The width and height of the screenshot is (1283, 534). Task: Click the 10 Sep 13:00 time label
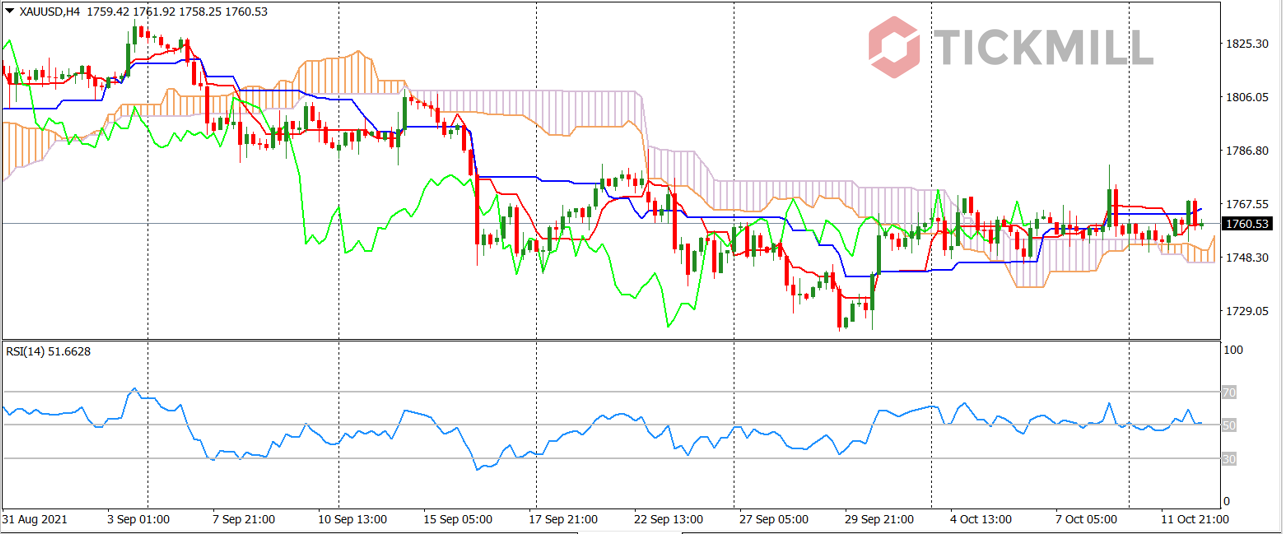355,520
